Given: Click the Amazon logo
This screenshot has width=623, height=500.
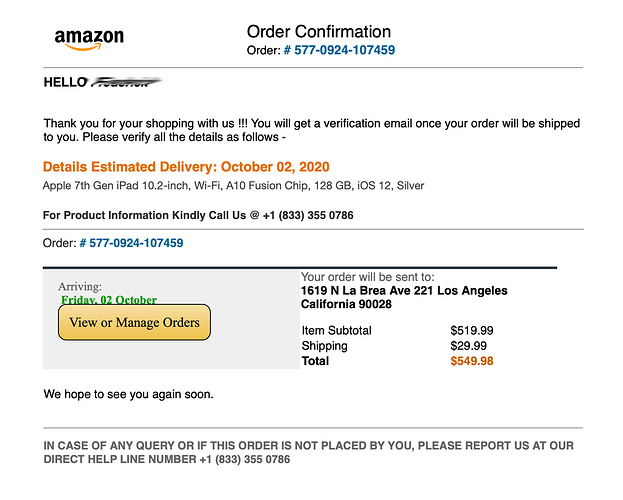Looking at the screenshot, I should coord(89,38).
